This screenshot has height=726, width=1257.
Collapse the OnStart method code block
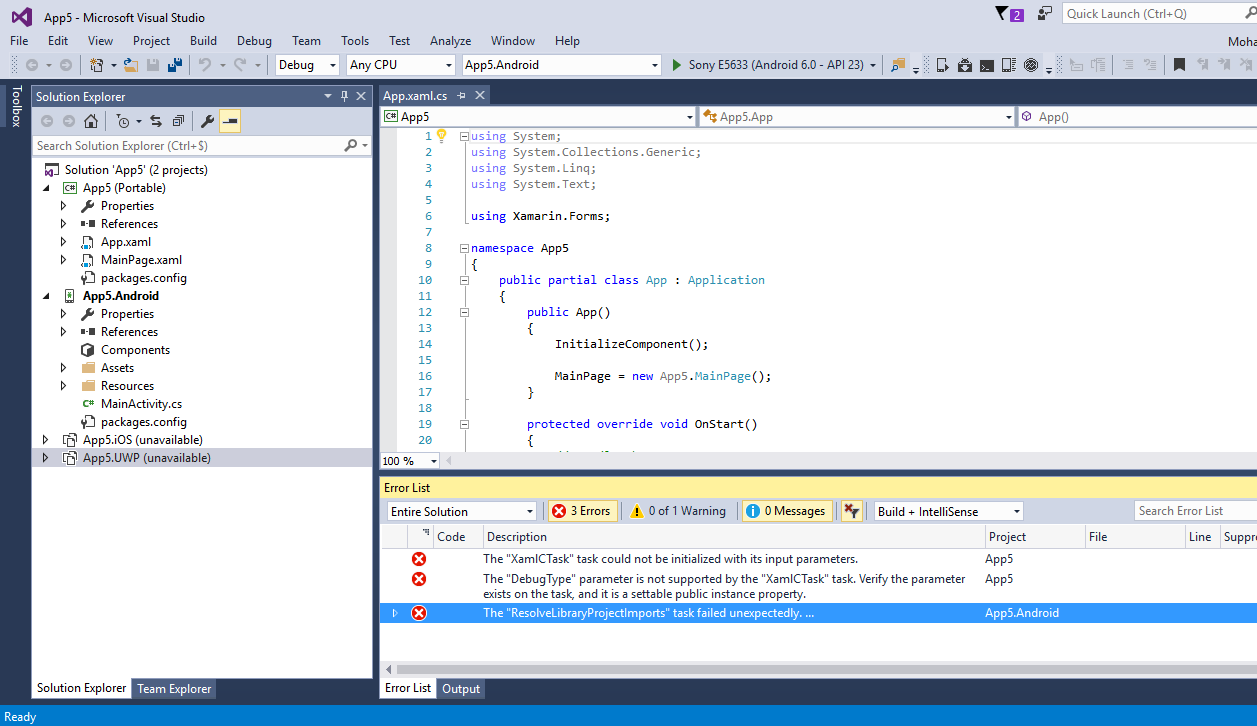(x=464, y=424)
